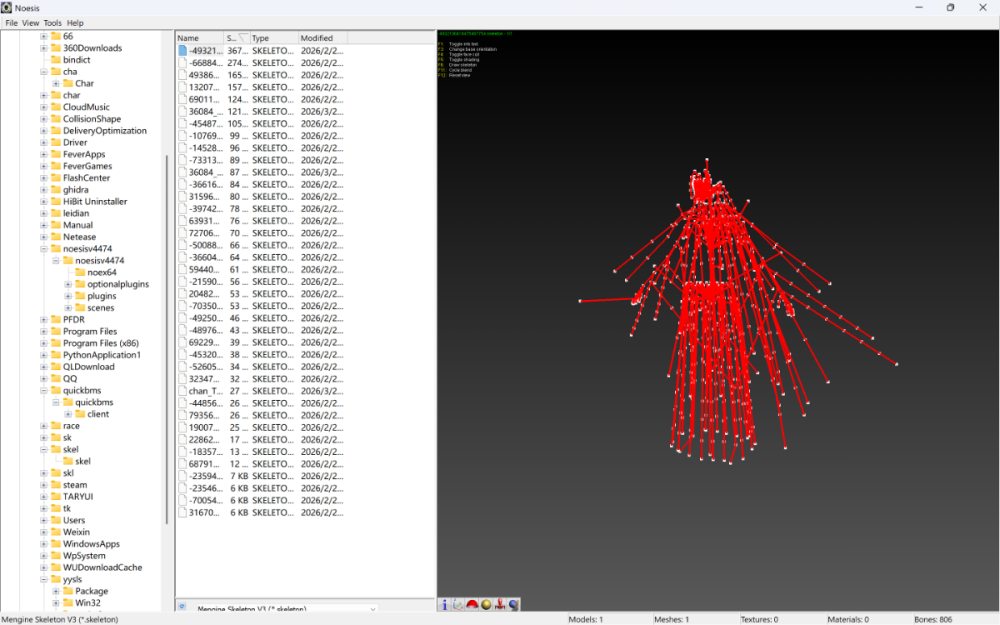Expand the optionalplugins folder
Image resolution: width=1000 pixels, height=625 pixels.
(68, 284)
